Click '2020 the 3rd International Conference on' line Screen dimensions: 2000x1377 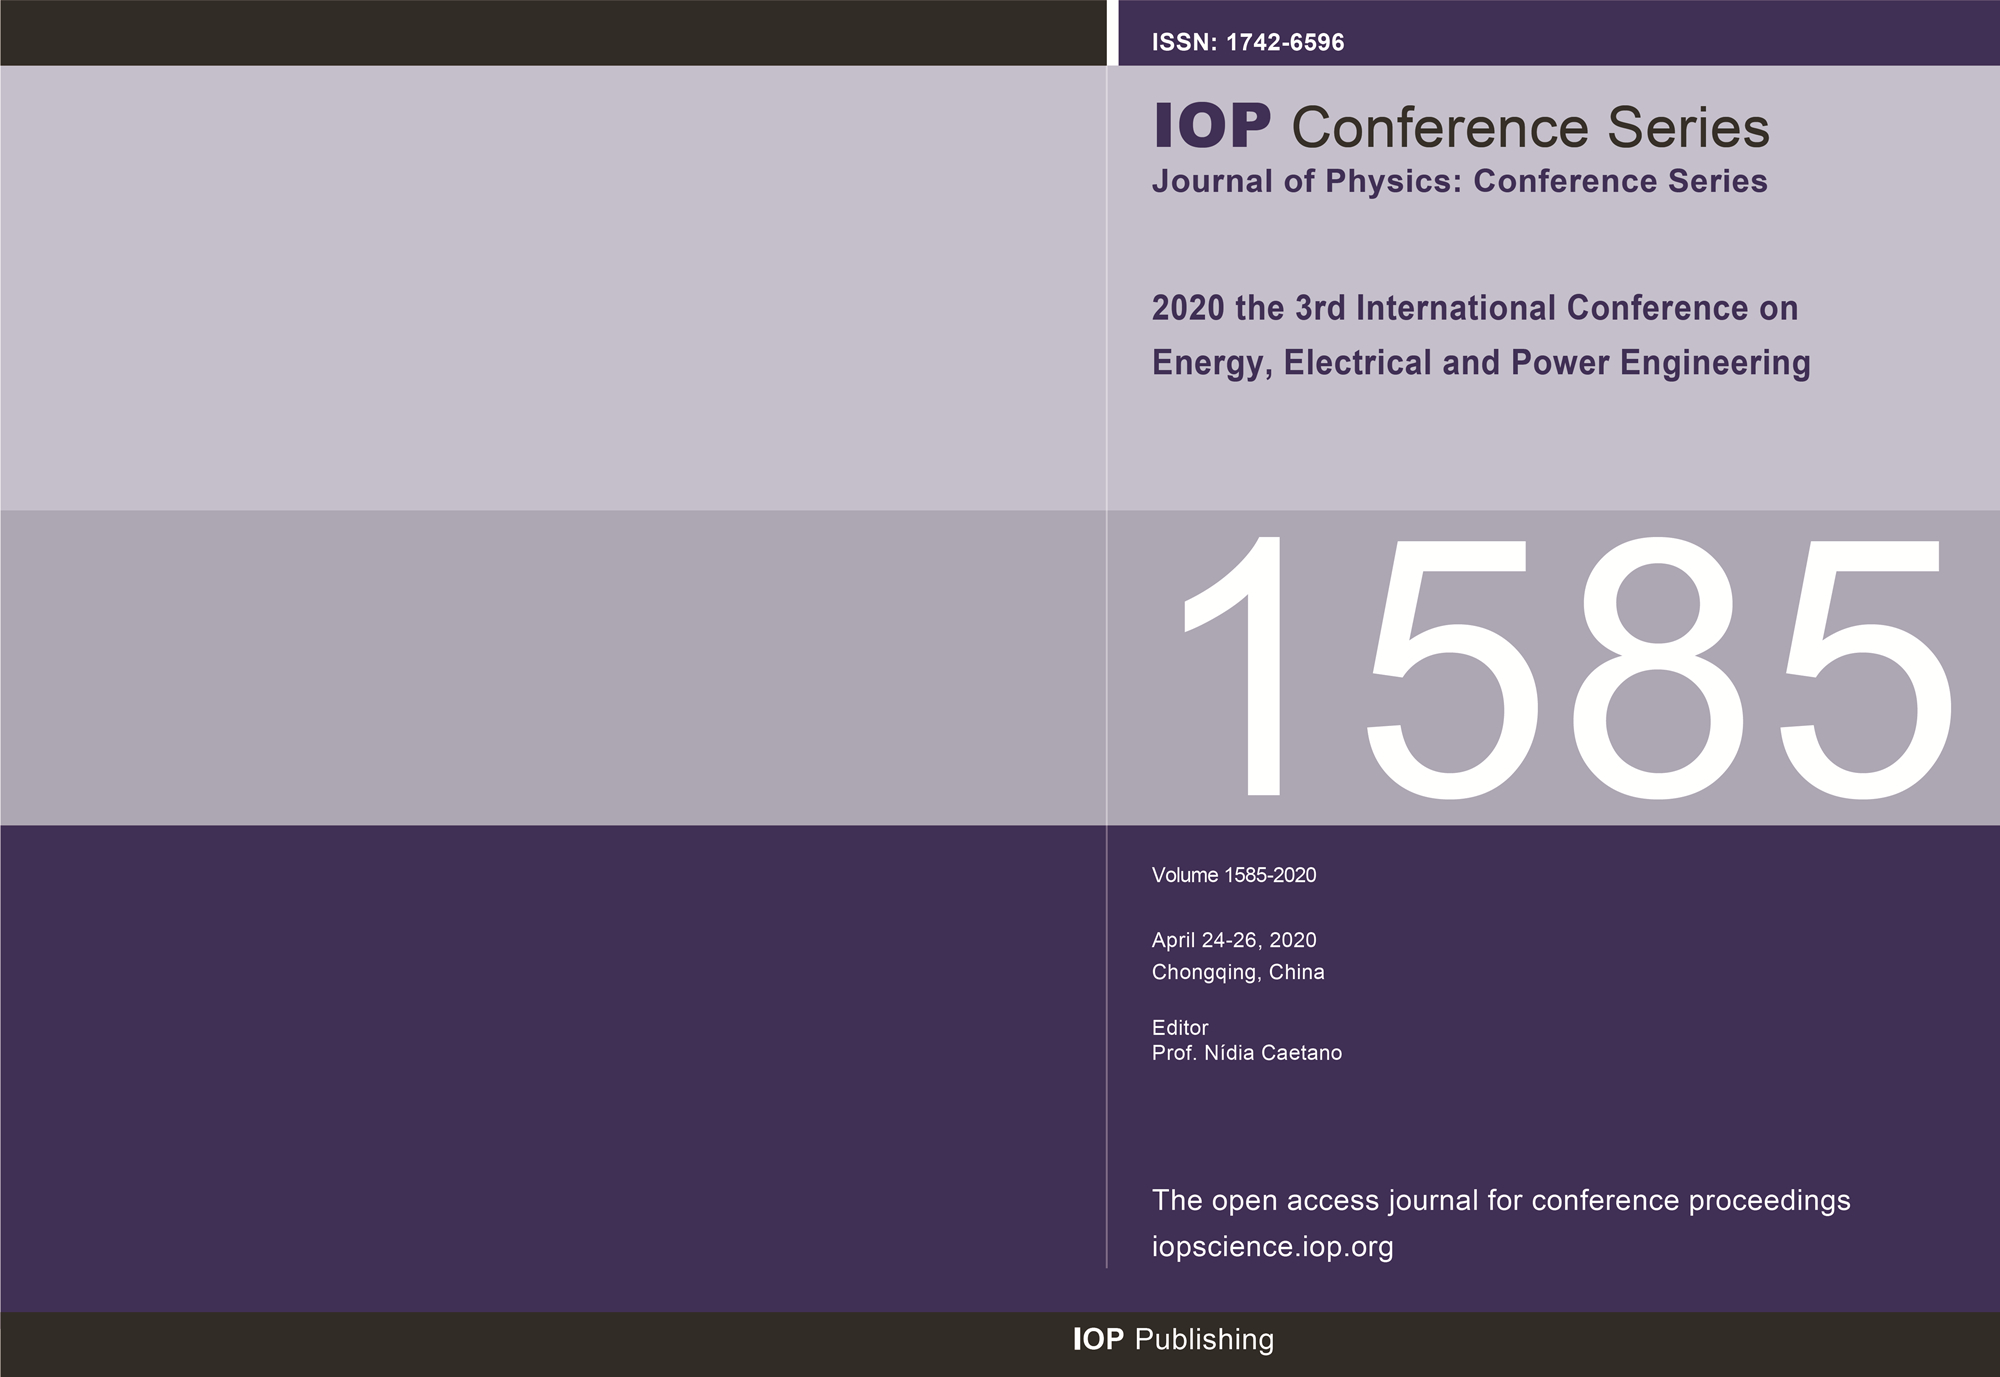(1474, 308)
